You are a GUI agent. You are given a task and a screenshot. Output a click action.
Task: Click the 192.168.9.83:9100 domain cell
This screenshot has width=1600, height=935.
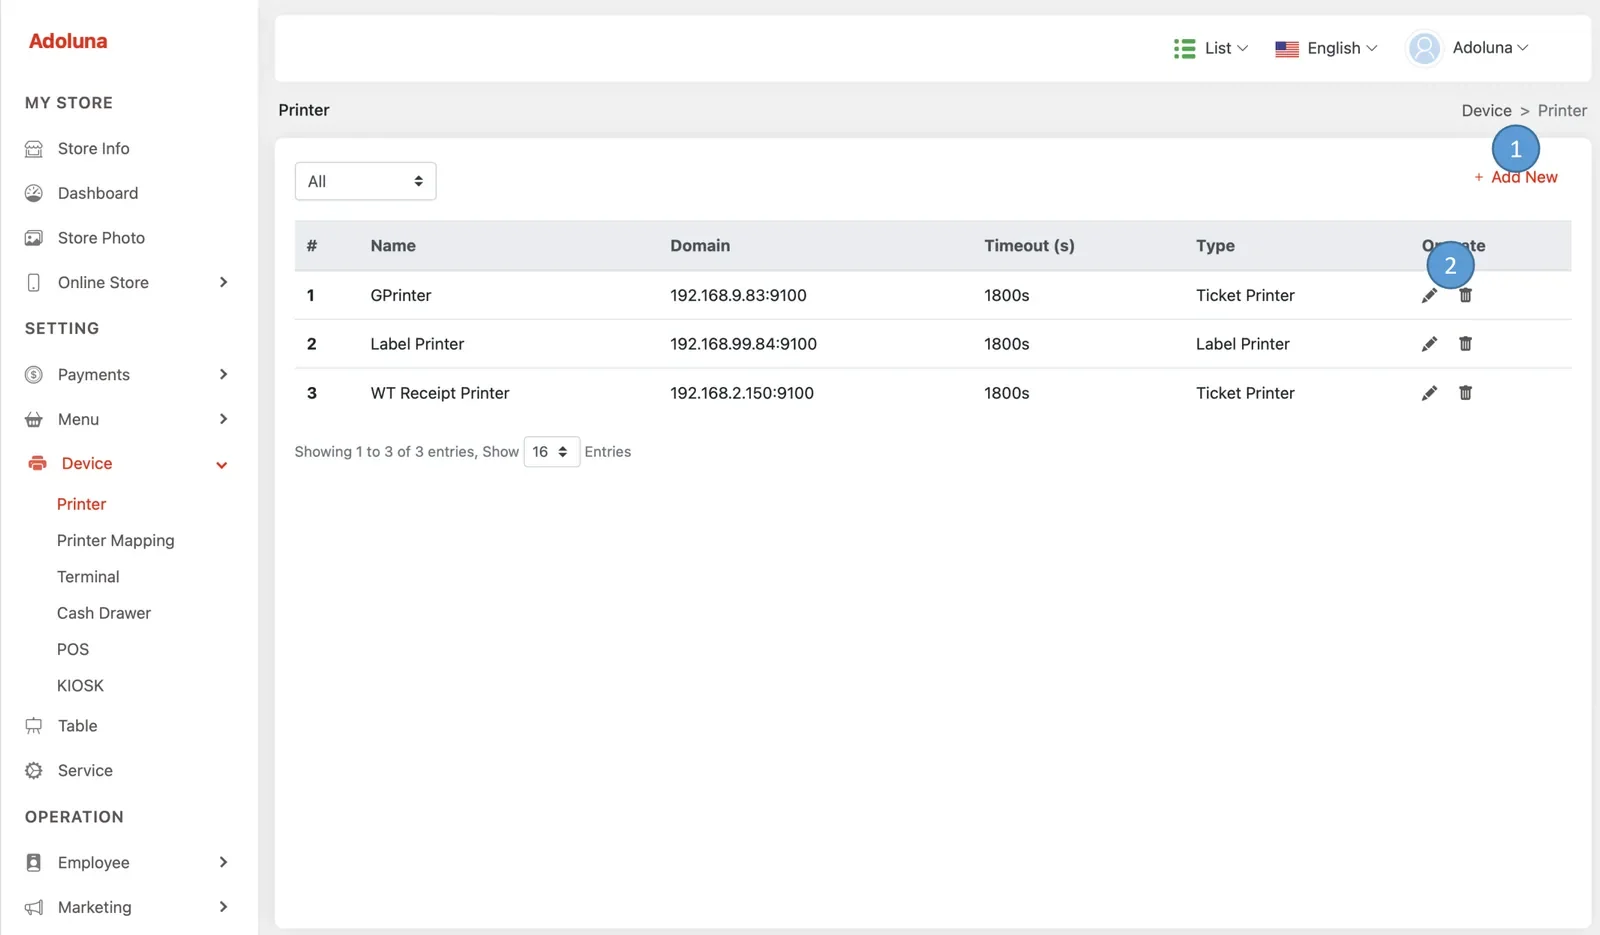coord(738,296)
